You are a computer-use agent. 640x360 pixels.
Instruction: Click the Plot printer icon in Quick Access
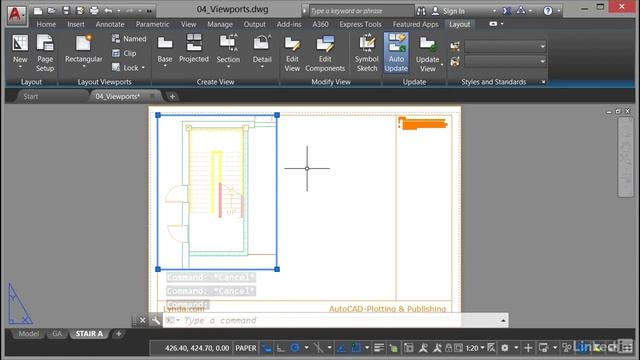[x=94, y=11]
